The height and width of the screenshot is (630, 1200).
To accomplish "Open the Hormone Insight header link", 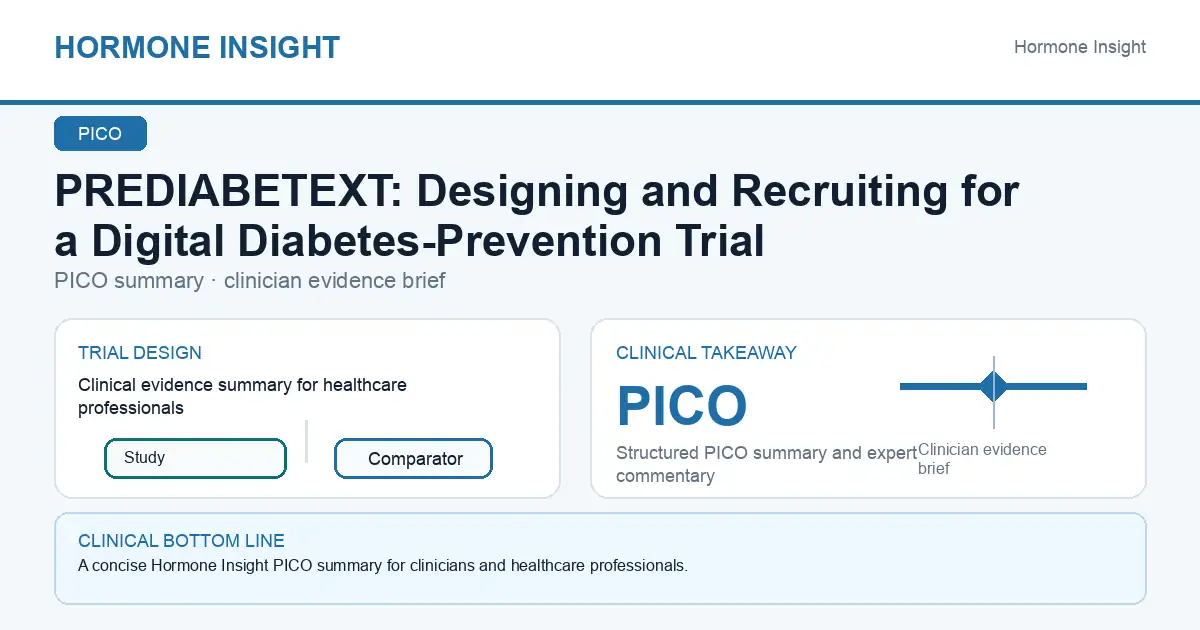I will pos(1080,47).
